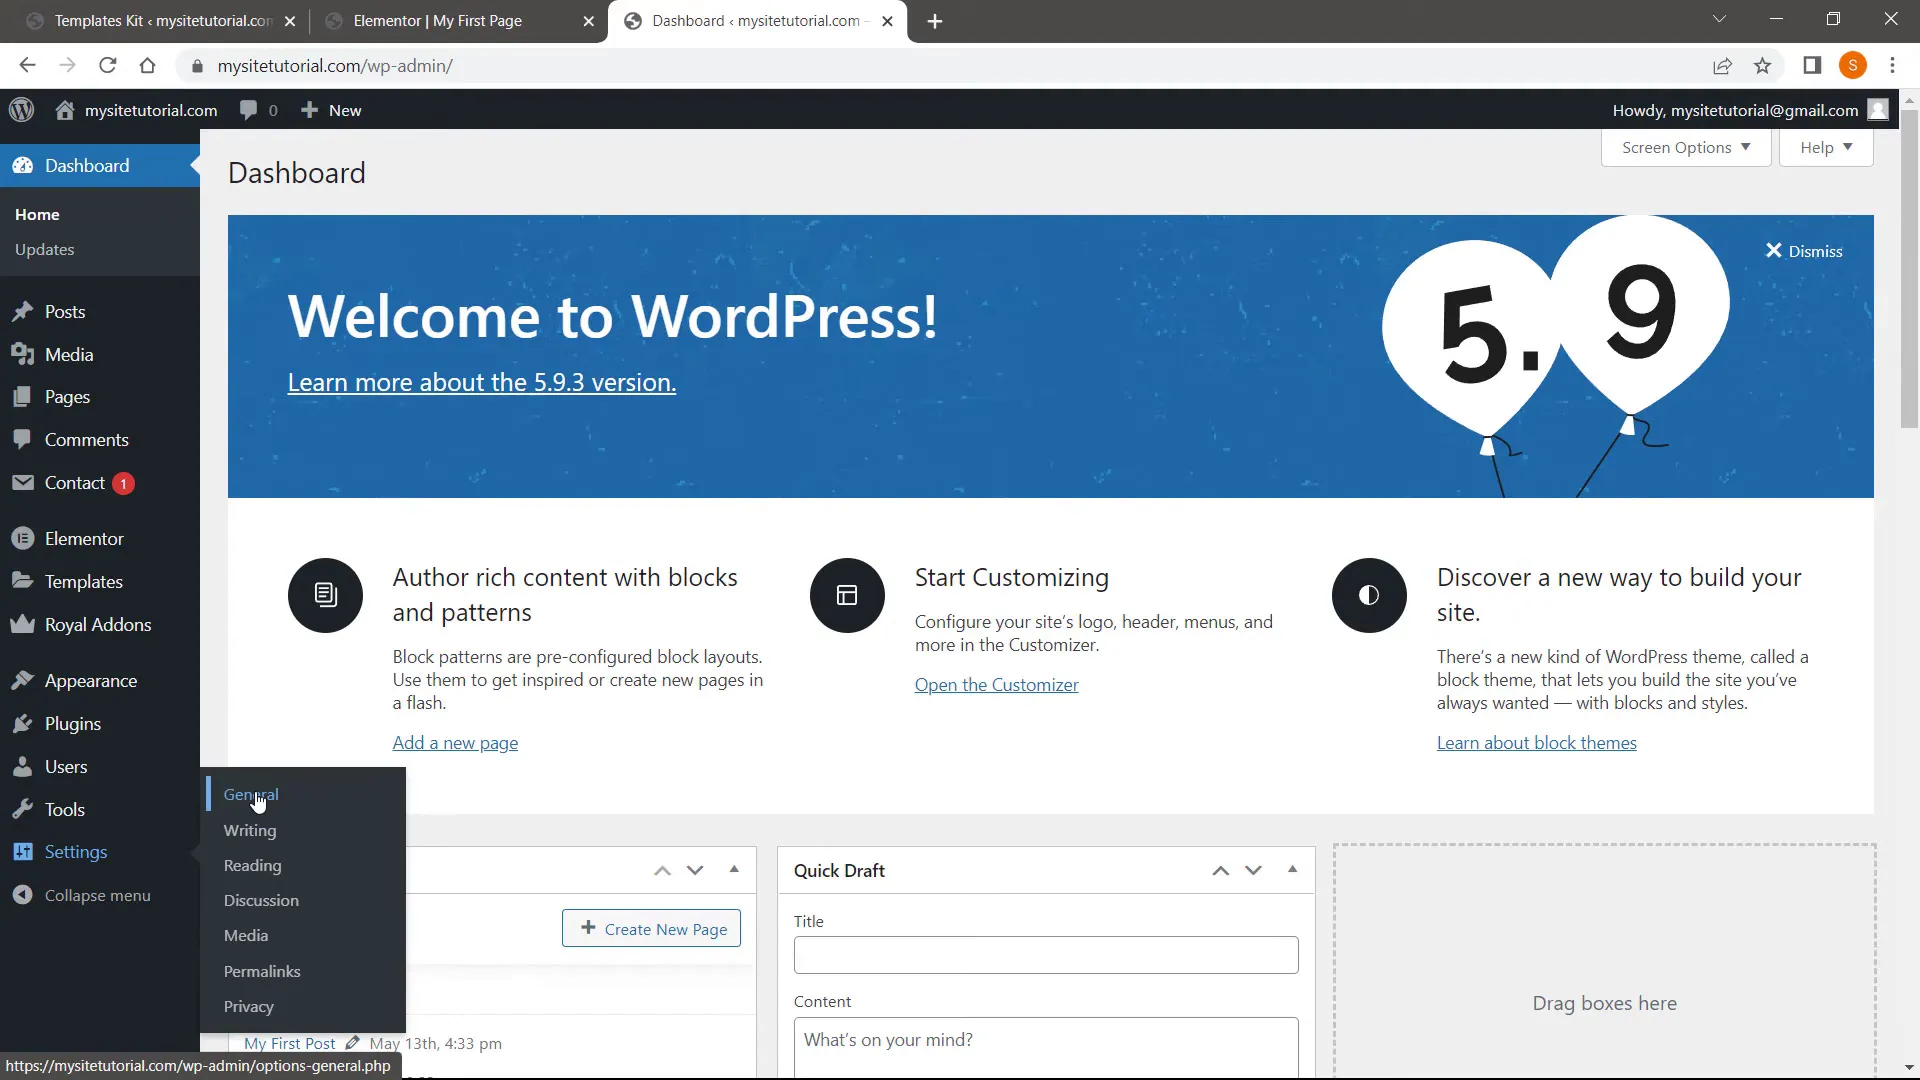Open Discussion settings submenu item
This screenshot has height=1080, width=1920.
[261, 901]
